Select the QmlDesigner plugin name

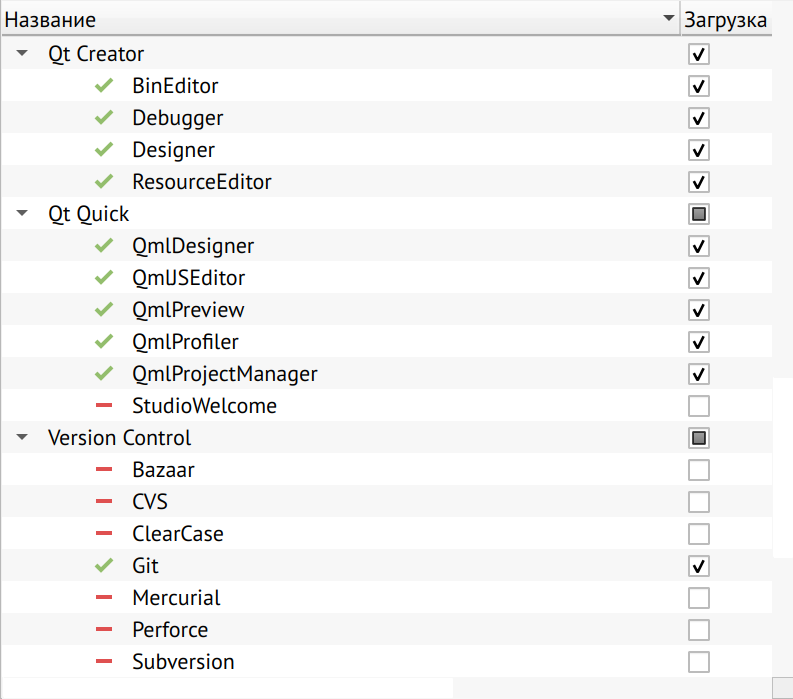coord(193,246)
